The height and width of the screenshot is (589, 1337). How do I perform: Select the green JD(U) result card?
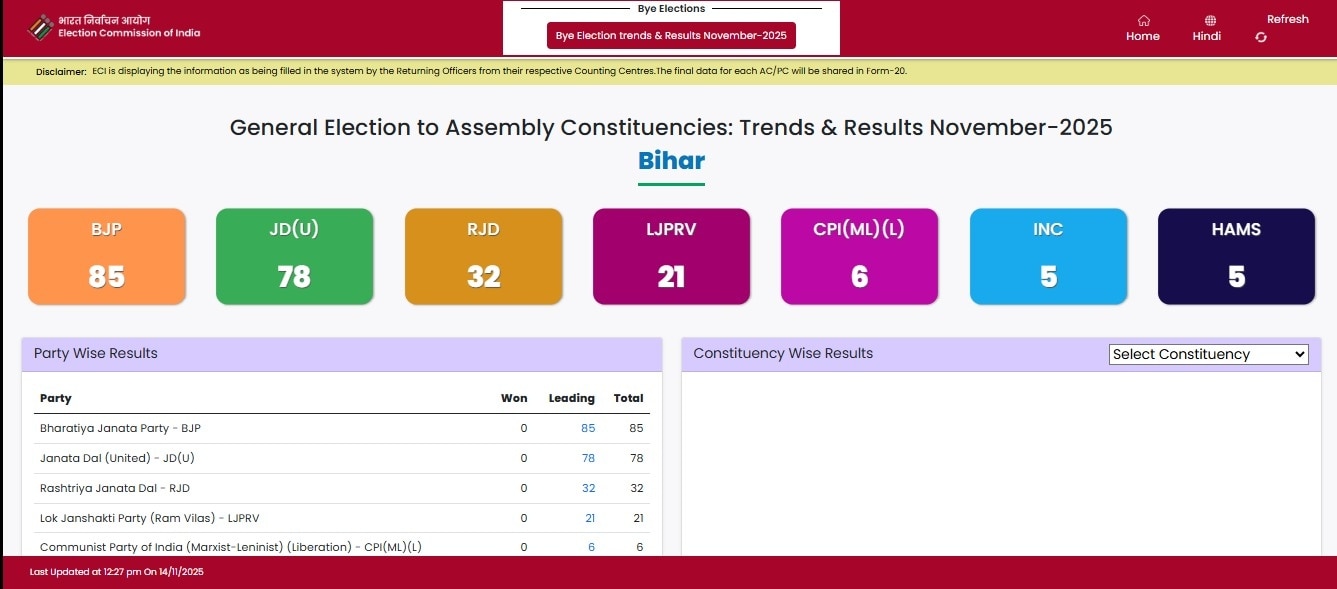[294, 256]
